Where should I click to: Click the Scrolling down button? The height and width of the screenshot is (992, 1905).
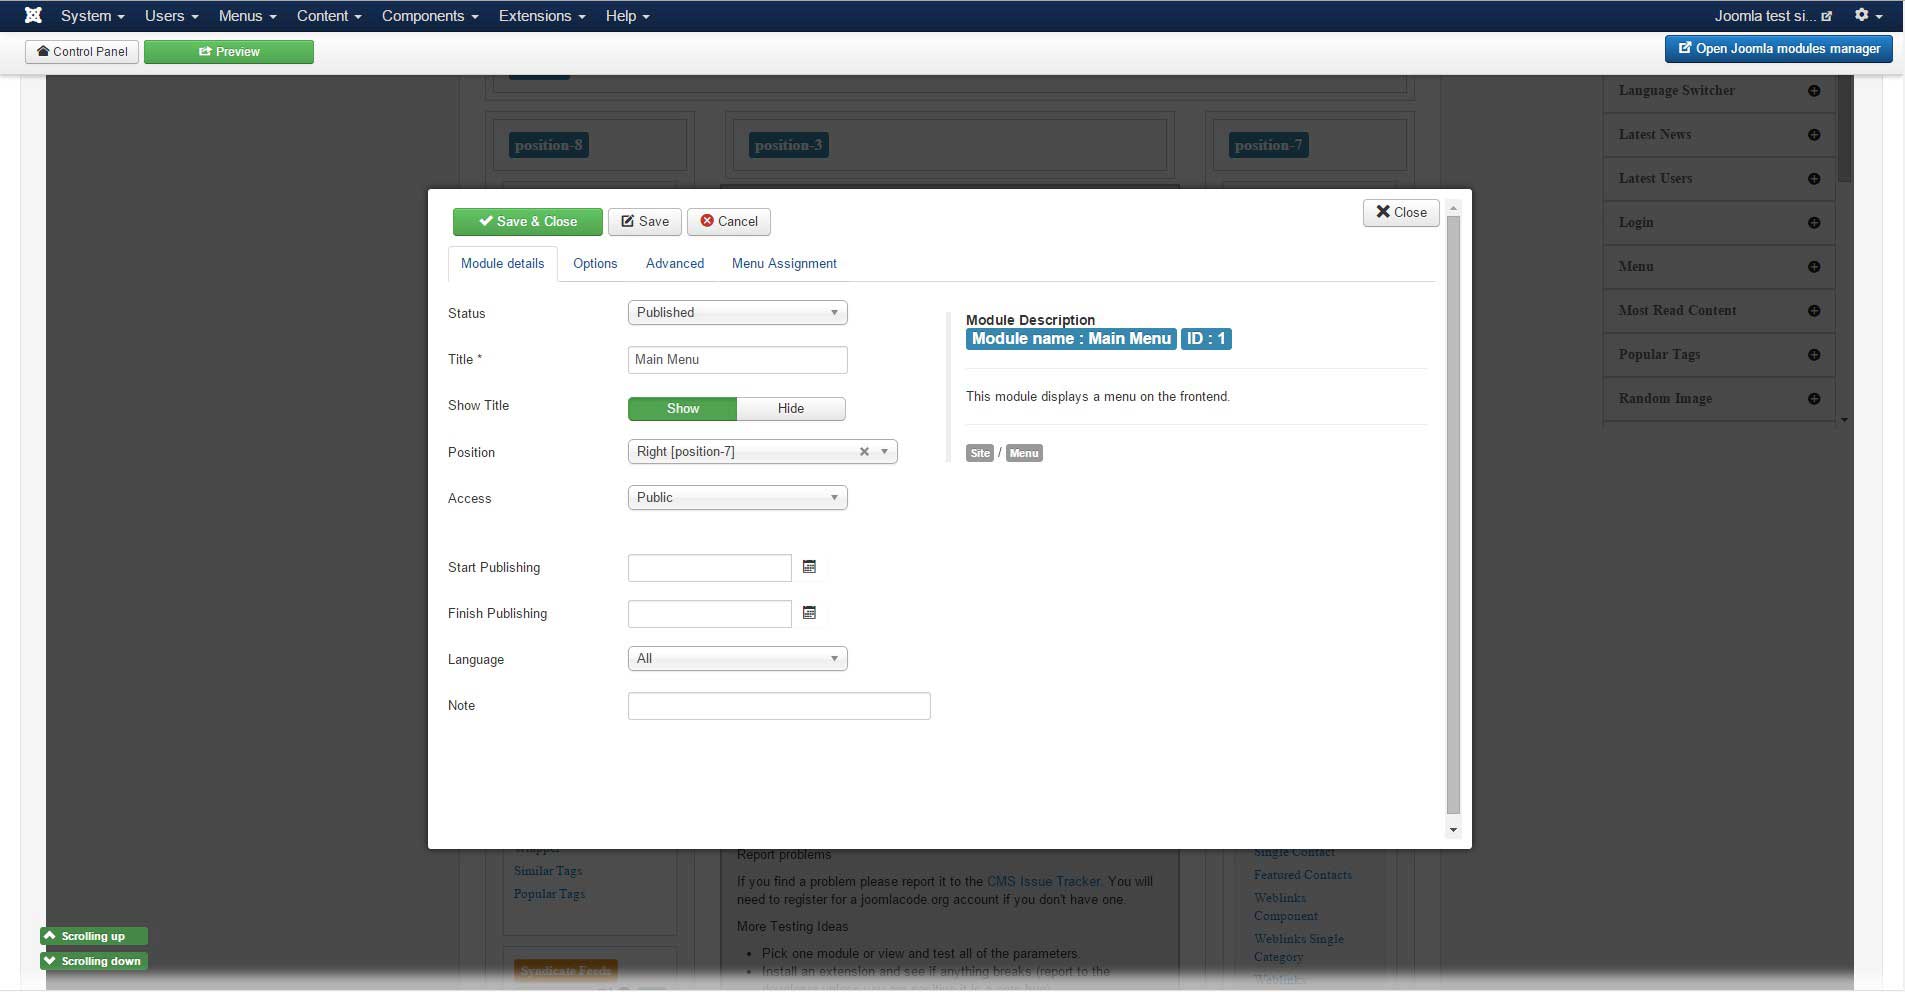pyautogui.click(x=94, y=961)
